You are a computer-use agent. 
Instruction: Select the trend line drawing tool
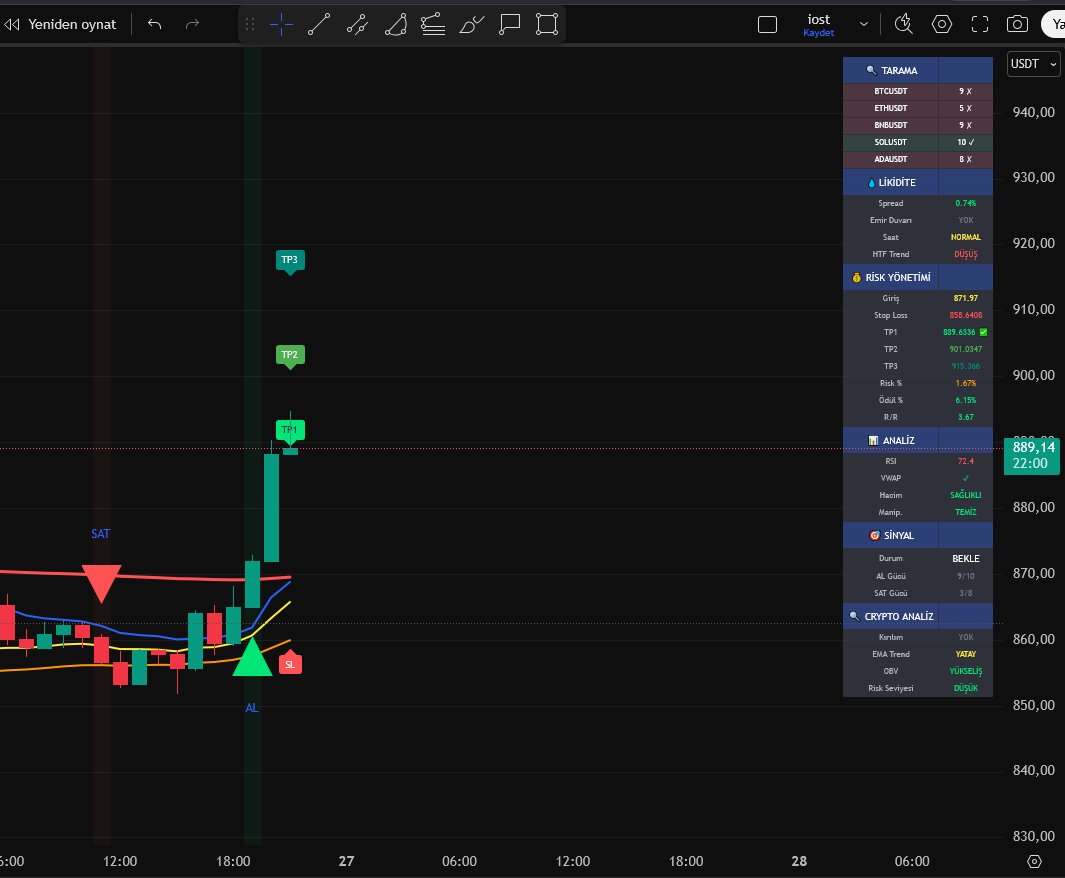coord(319,24)
